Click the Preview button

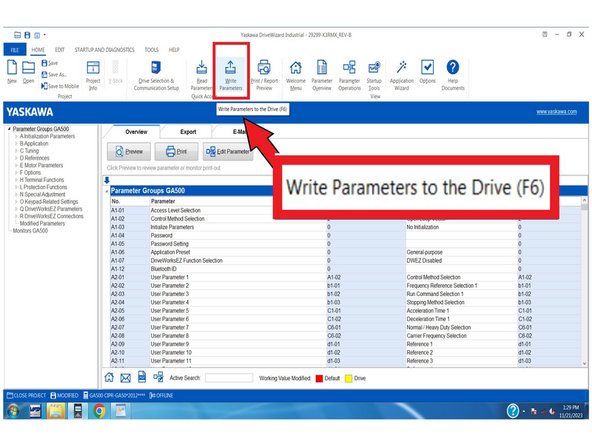click(129, 151)
